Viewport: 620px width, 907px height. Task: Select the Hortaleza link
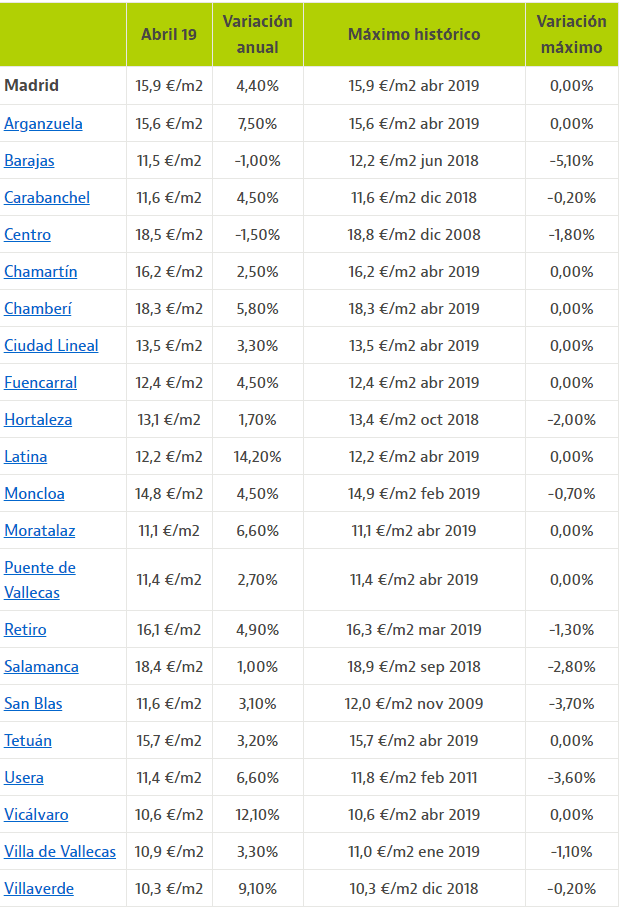pyautogui.click(x=38, y=420)
